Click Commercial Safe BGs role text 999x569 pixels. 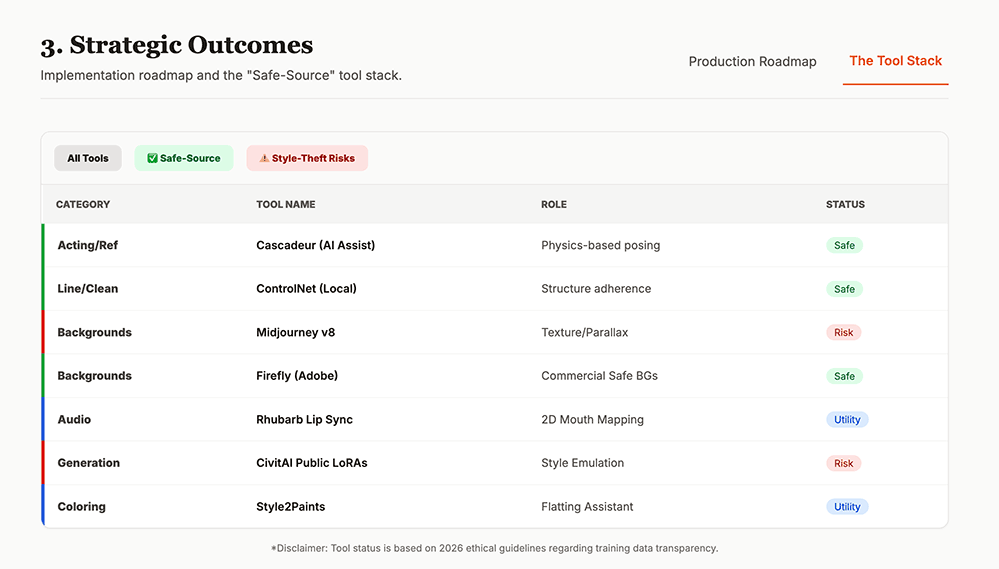coord(599,376)
